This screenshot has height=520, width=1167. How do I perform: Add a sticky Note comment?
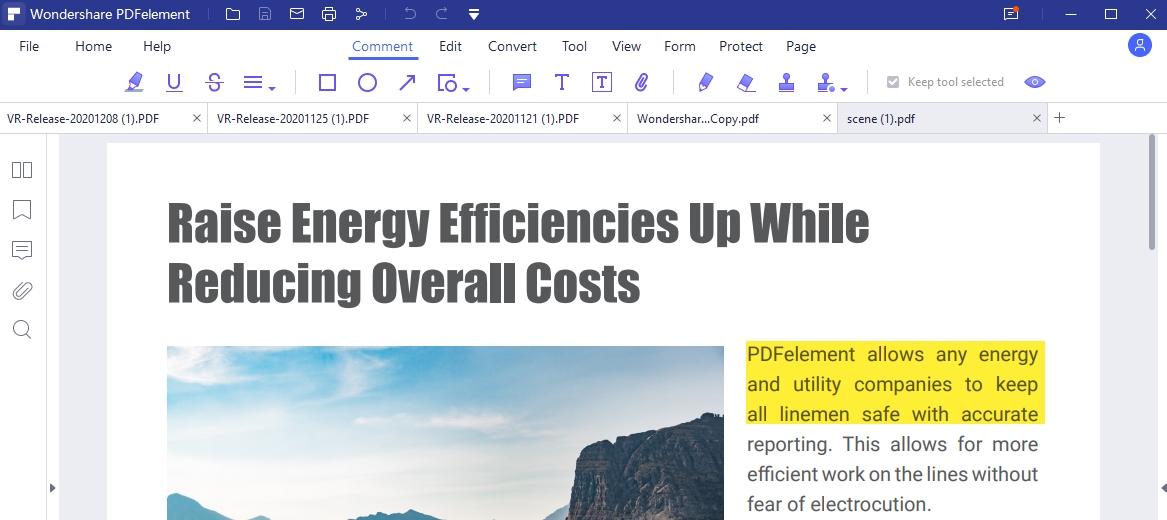[x=522, y=82]
